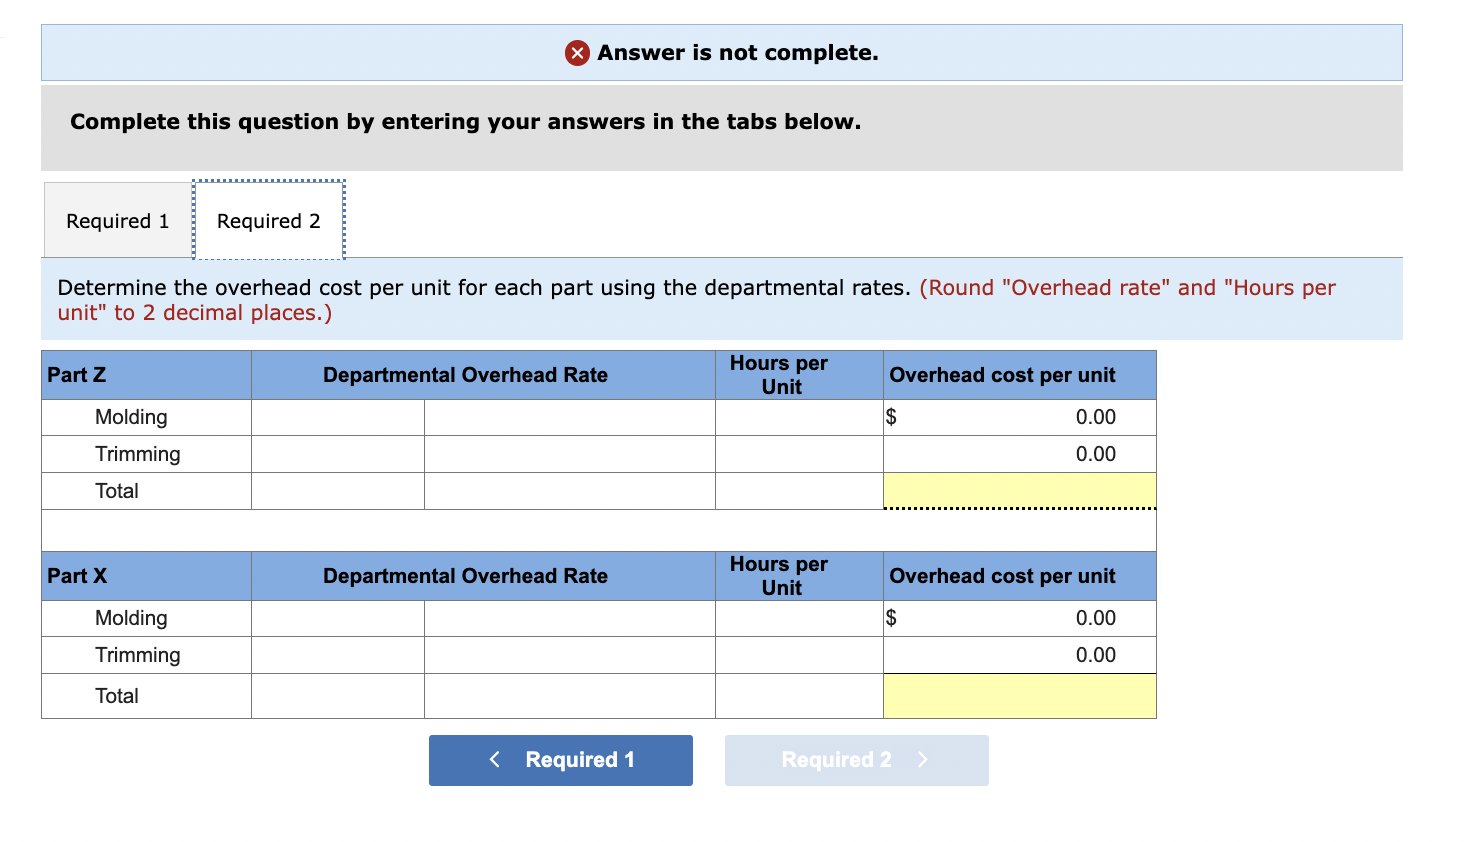Click the Part X header label
This screenshot has width=1482, height=842.
click(77, 576)
